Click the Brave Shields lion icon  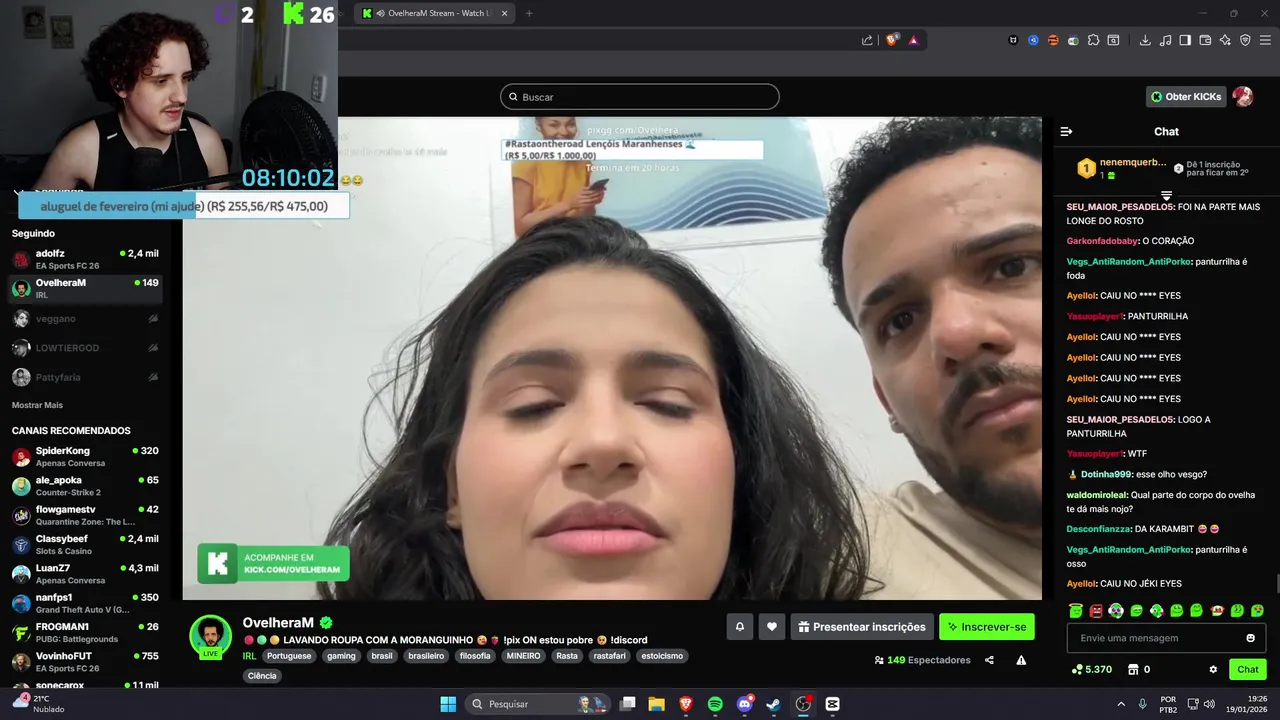(x=892, y=40)
